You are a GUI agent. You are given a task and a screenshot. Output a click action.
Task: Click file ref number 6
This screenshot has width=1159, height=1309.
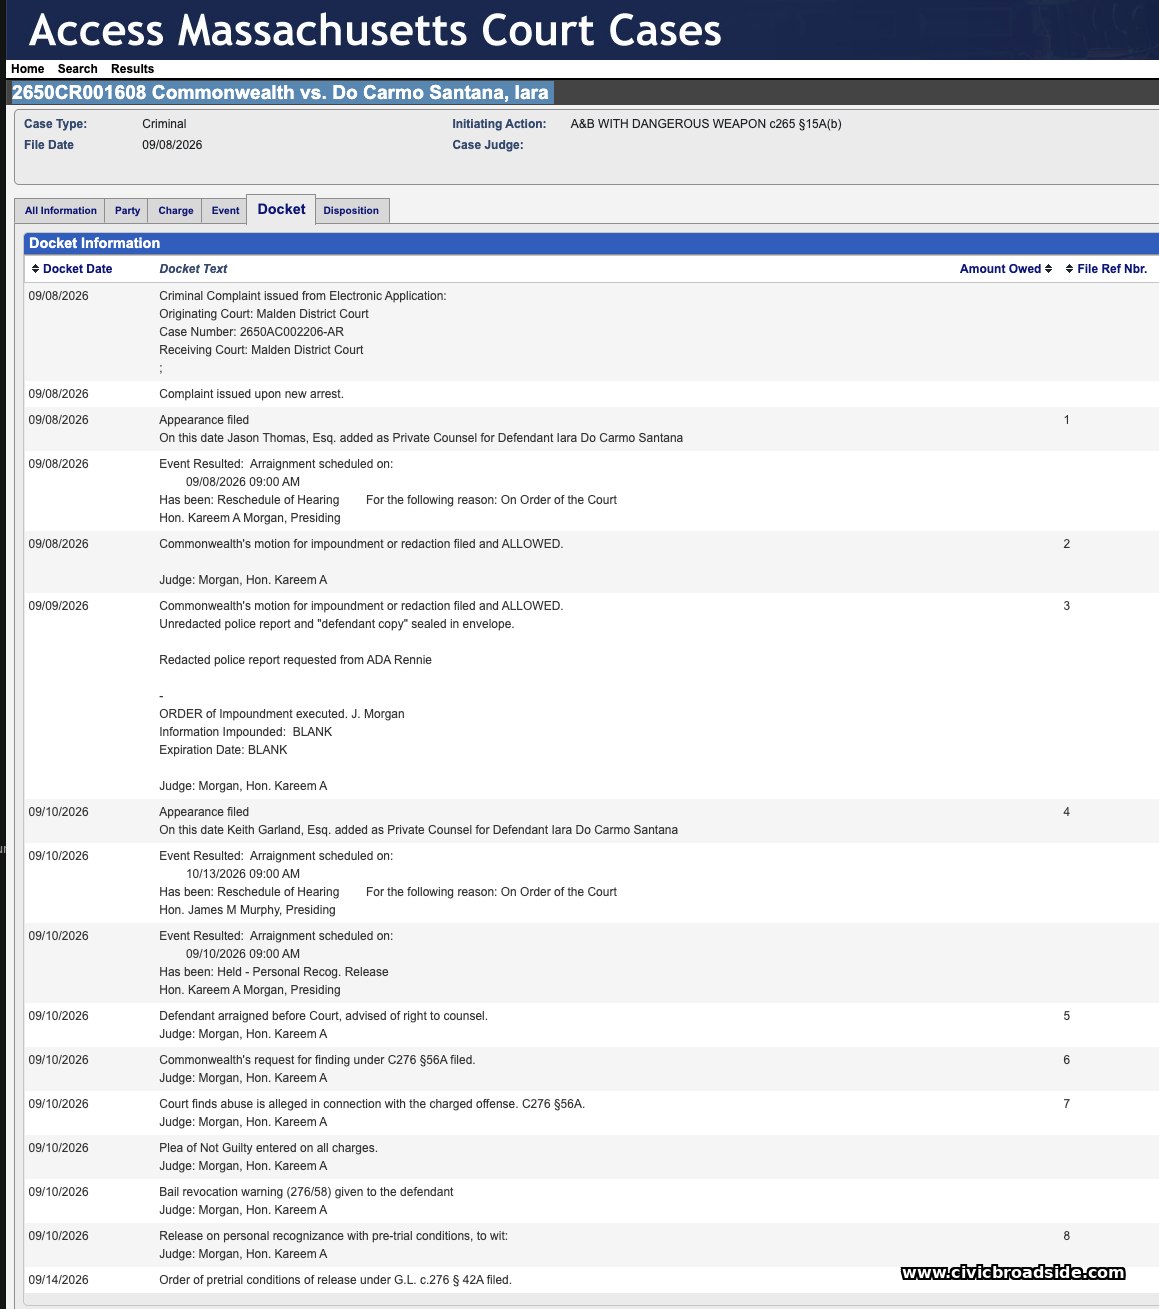1067,1060
